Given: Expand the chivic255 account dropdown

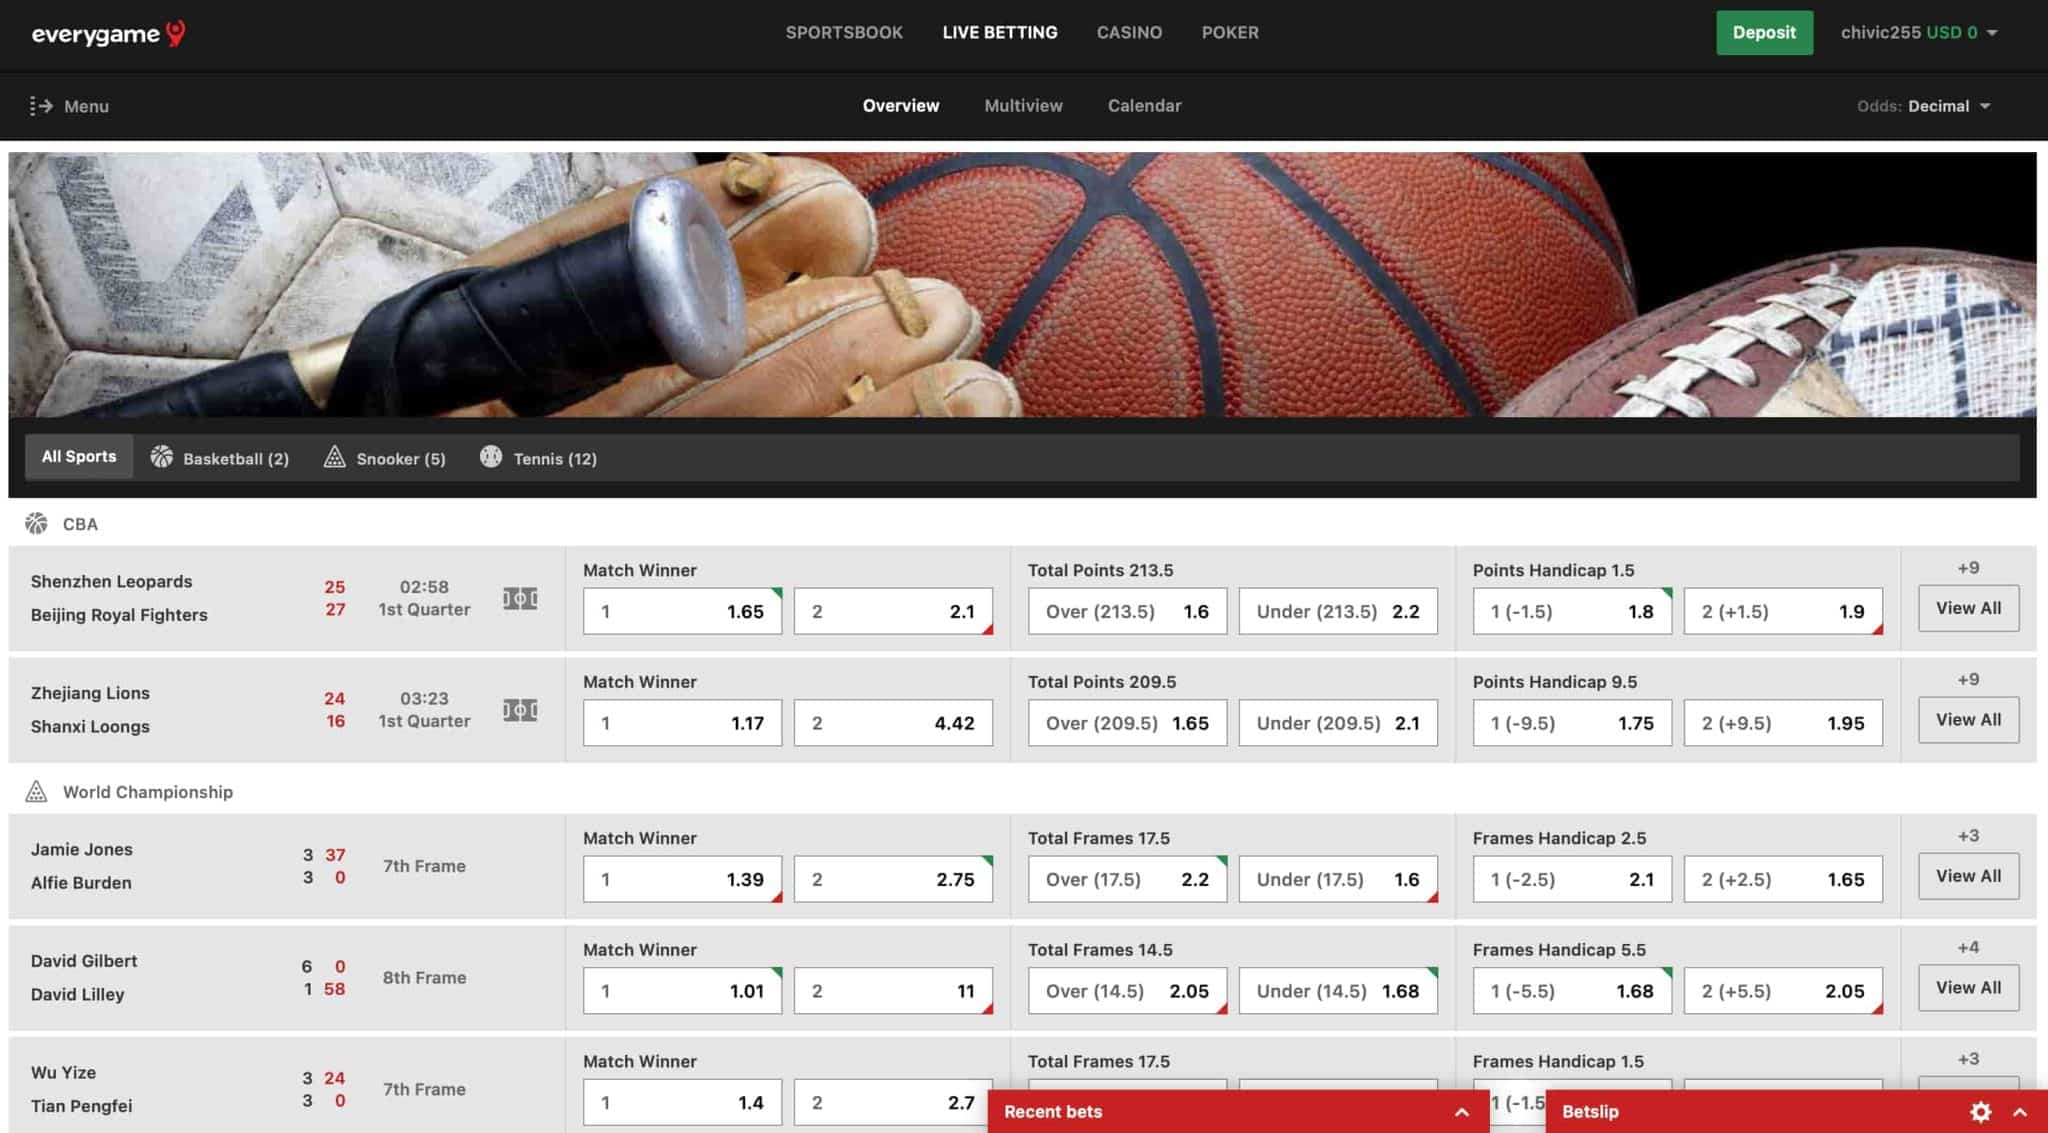Looking at the screenshot, I should click(1918, 32).
